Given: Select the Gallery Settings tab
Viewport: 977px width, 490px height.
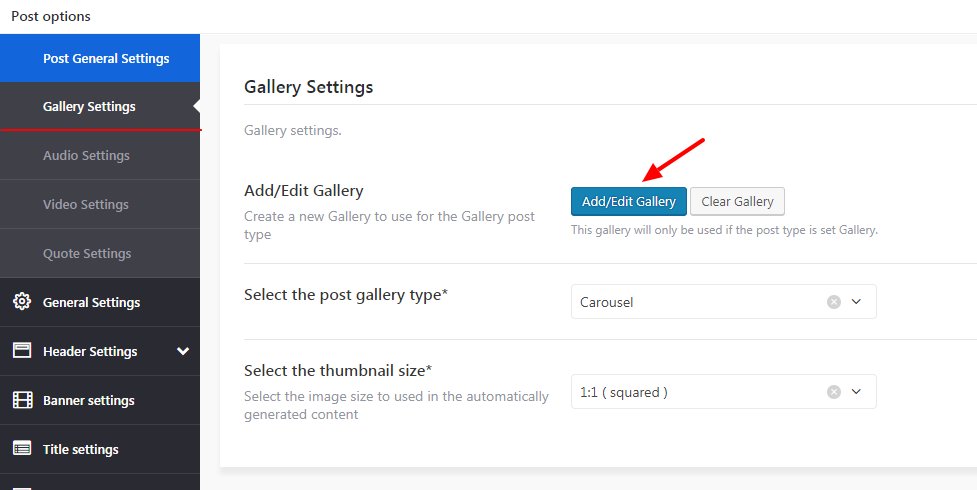Looking at the screenshot, I should tap(89, 106).
